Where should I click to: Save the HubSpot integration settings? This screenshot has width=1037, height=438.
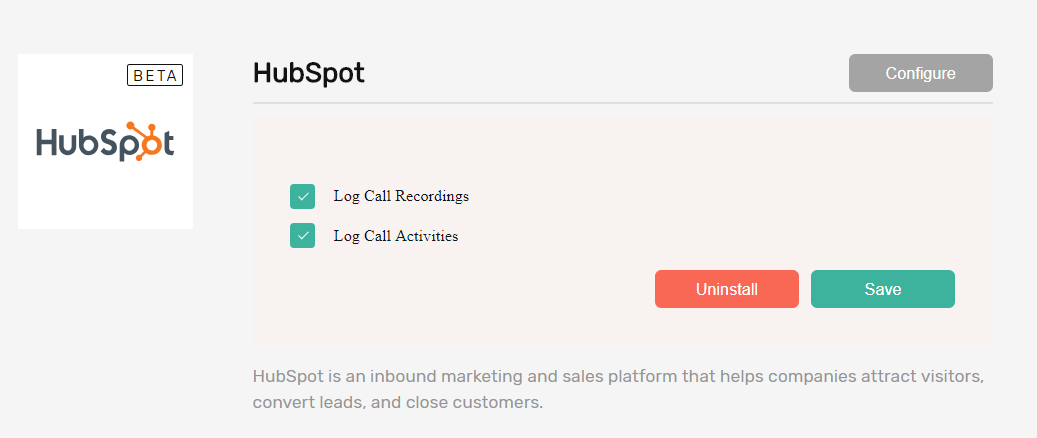[x=883, y=289]
